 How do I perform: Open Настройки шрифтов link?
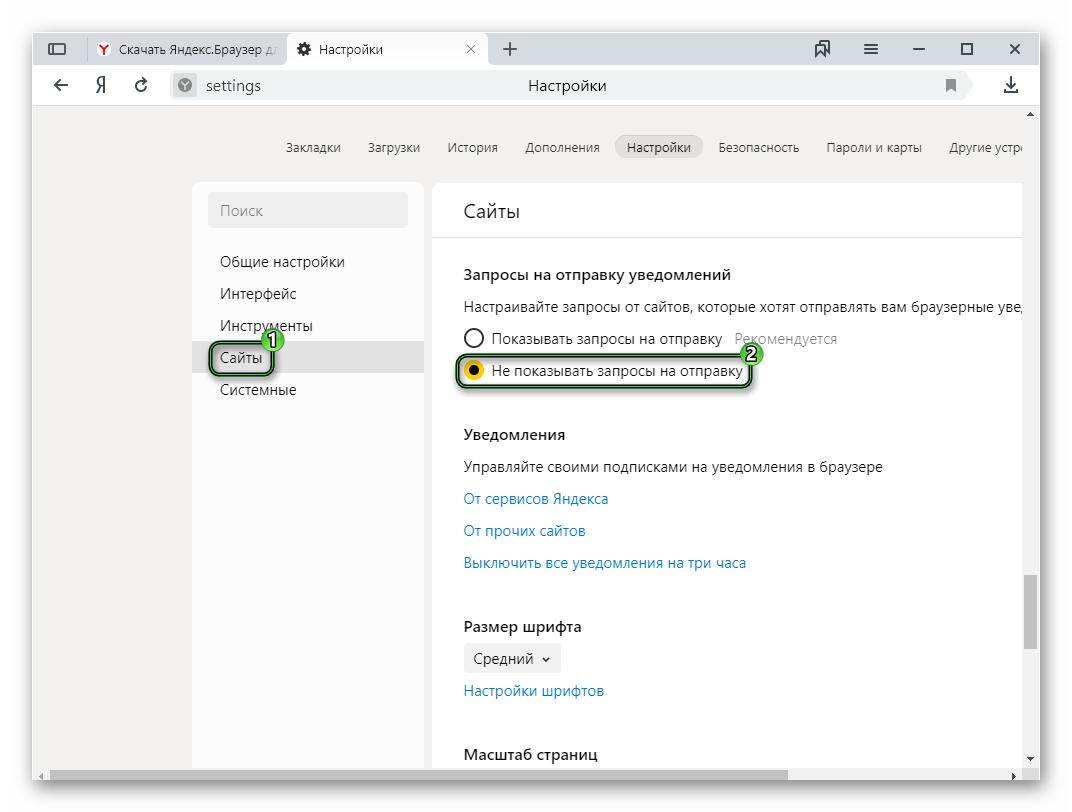[x=533, y=691]
